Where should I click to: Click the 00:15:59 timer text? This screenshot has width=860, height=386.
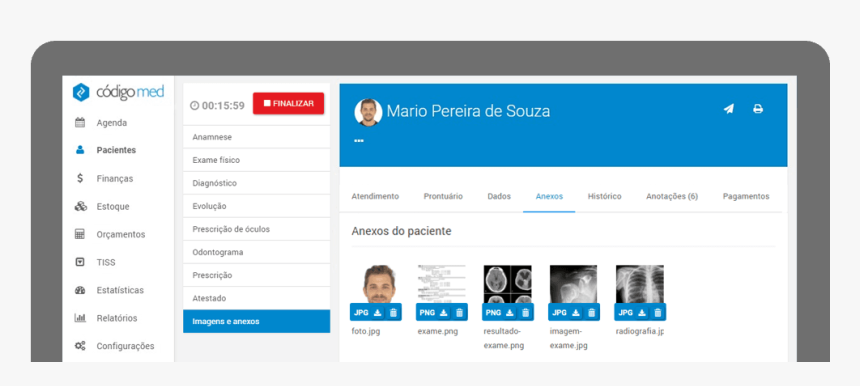pos(223,105)
